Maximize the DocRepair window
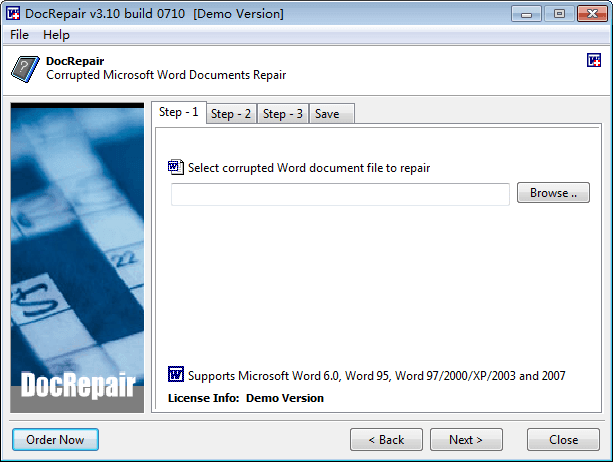This screenshot has width=613, height=462. click(559, 14)
